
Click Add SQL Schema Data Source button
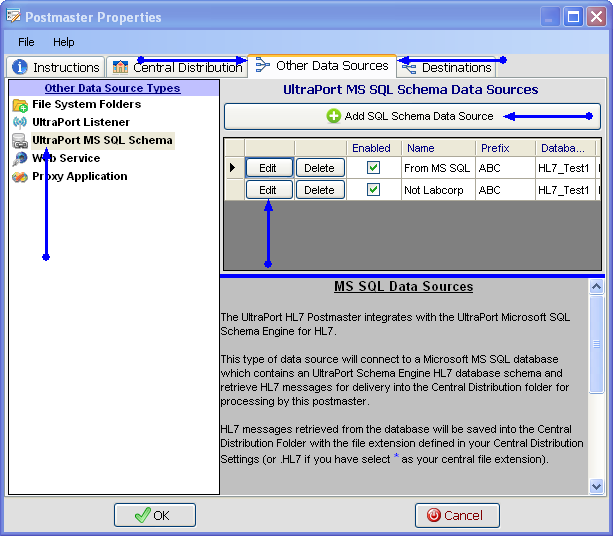pyautogui.click(x=411, y=116)
